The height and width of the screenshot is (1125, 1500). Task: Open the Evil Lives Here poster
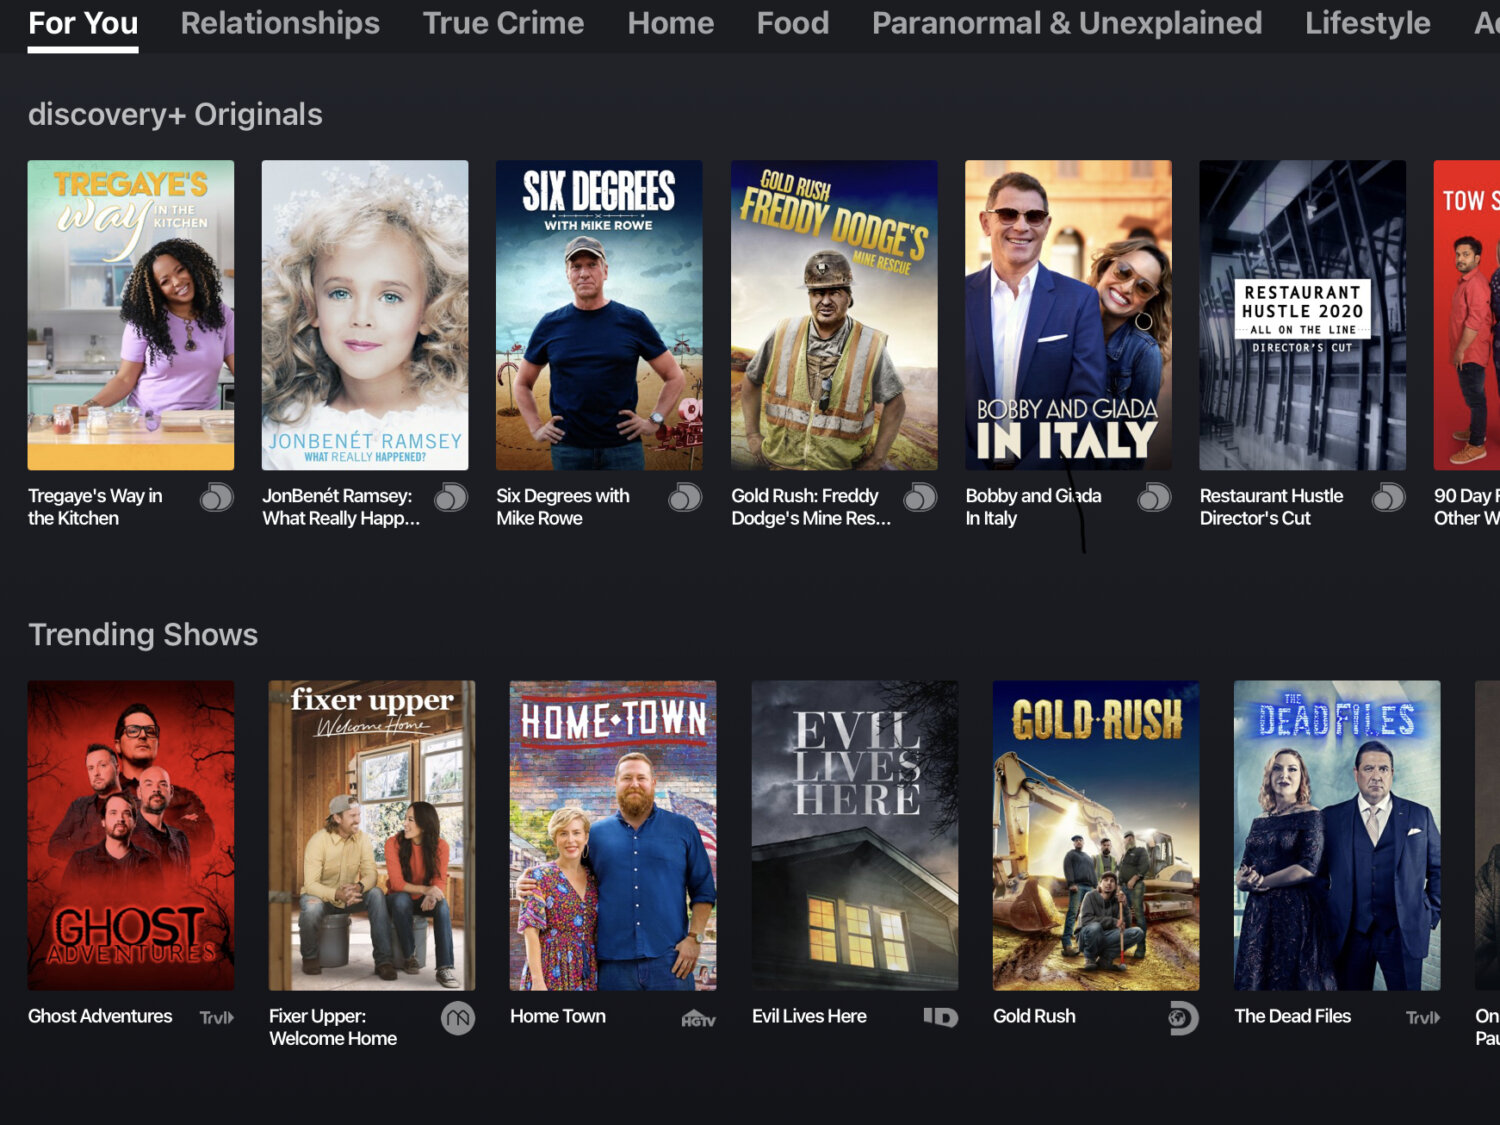855,835
